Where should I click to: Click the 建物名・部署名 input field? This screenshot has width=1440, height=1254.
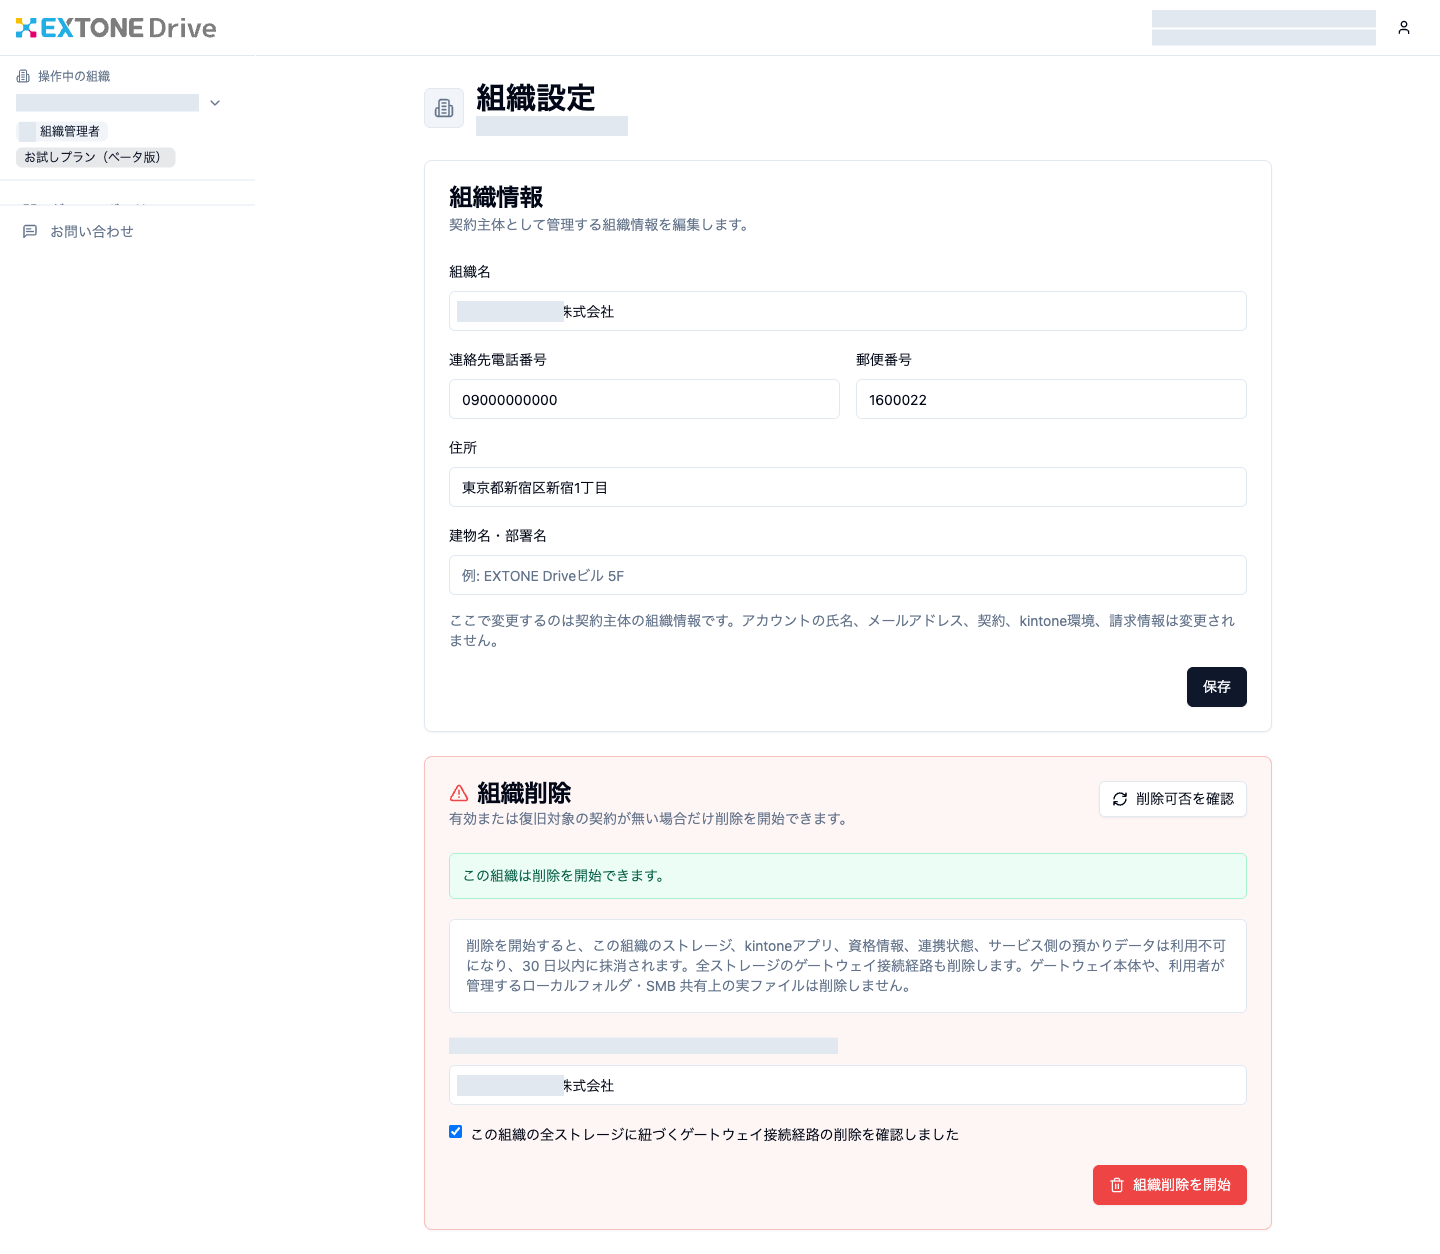[848, 575]
